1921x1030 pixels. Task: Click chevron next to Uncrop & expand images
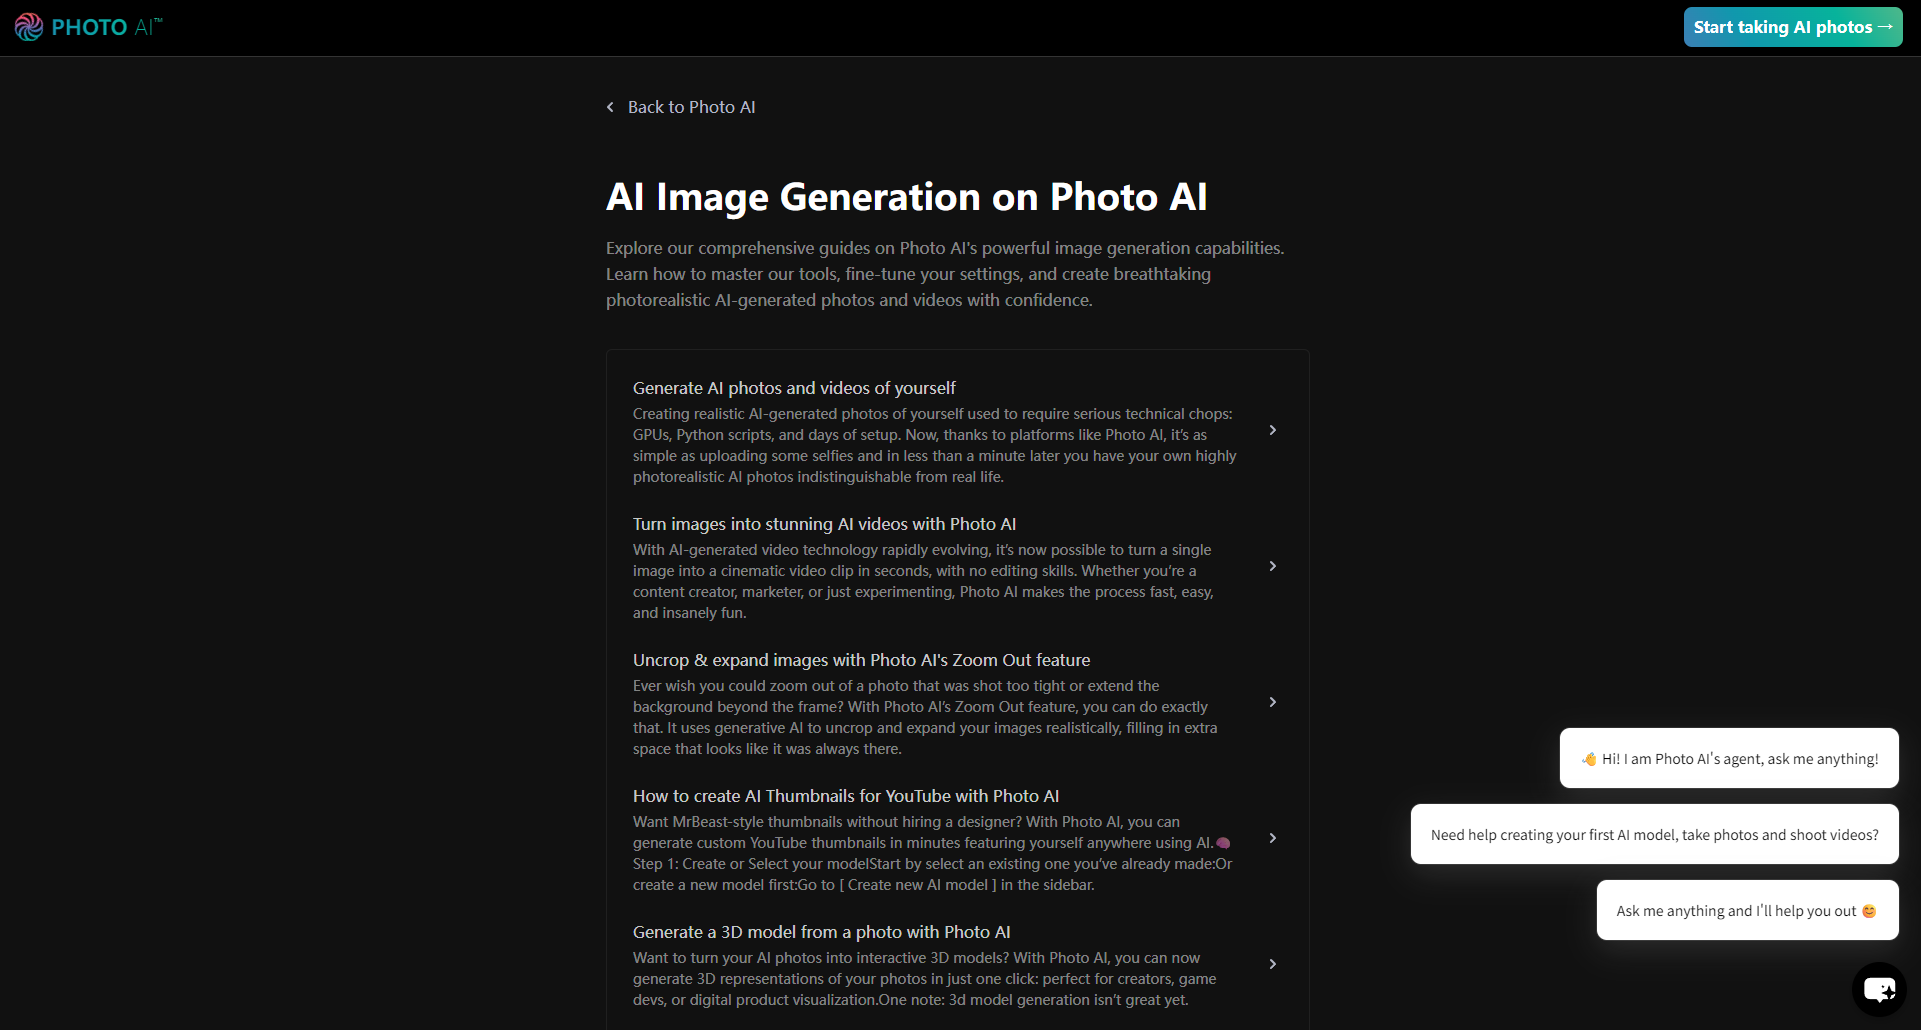[x=1272, y=702]
